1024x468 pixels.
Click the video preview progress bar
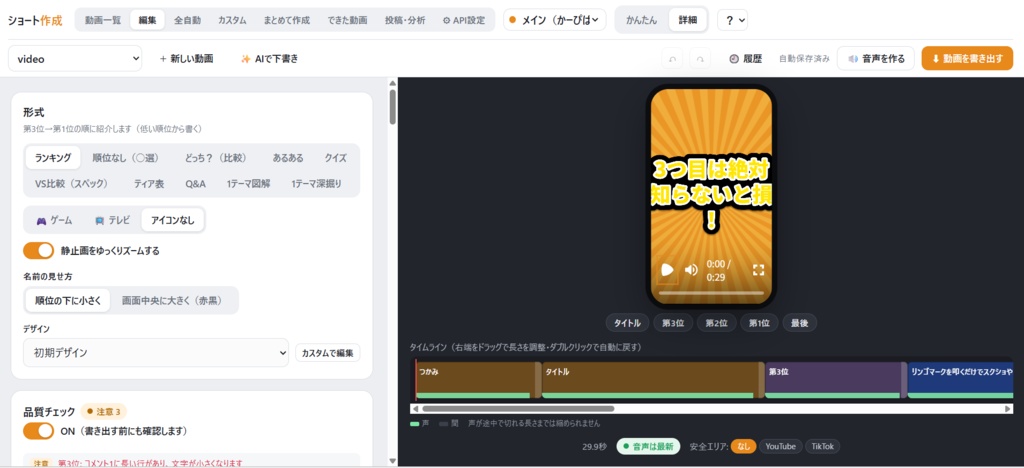click(x=711, y=293)
